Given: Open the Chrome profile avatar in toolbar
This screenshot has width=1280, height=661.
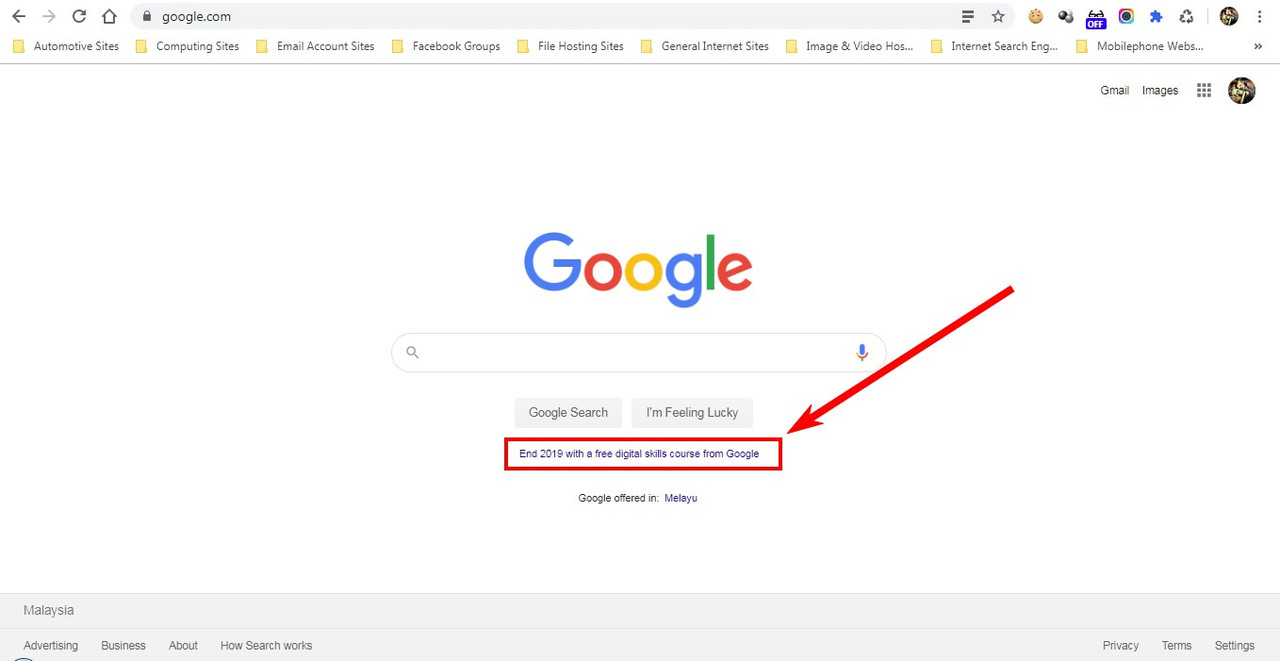Looking at the screenshot, I should (x=1229, y=16).
